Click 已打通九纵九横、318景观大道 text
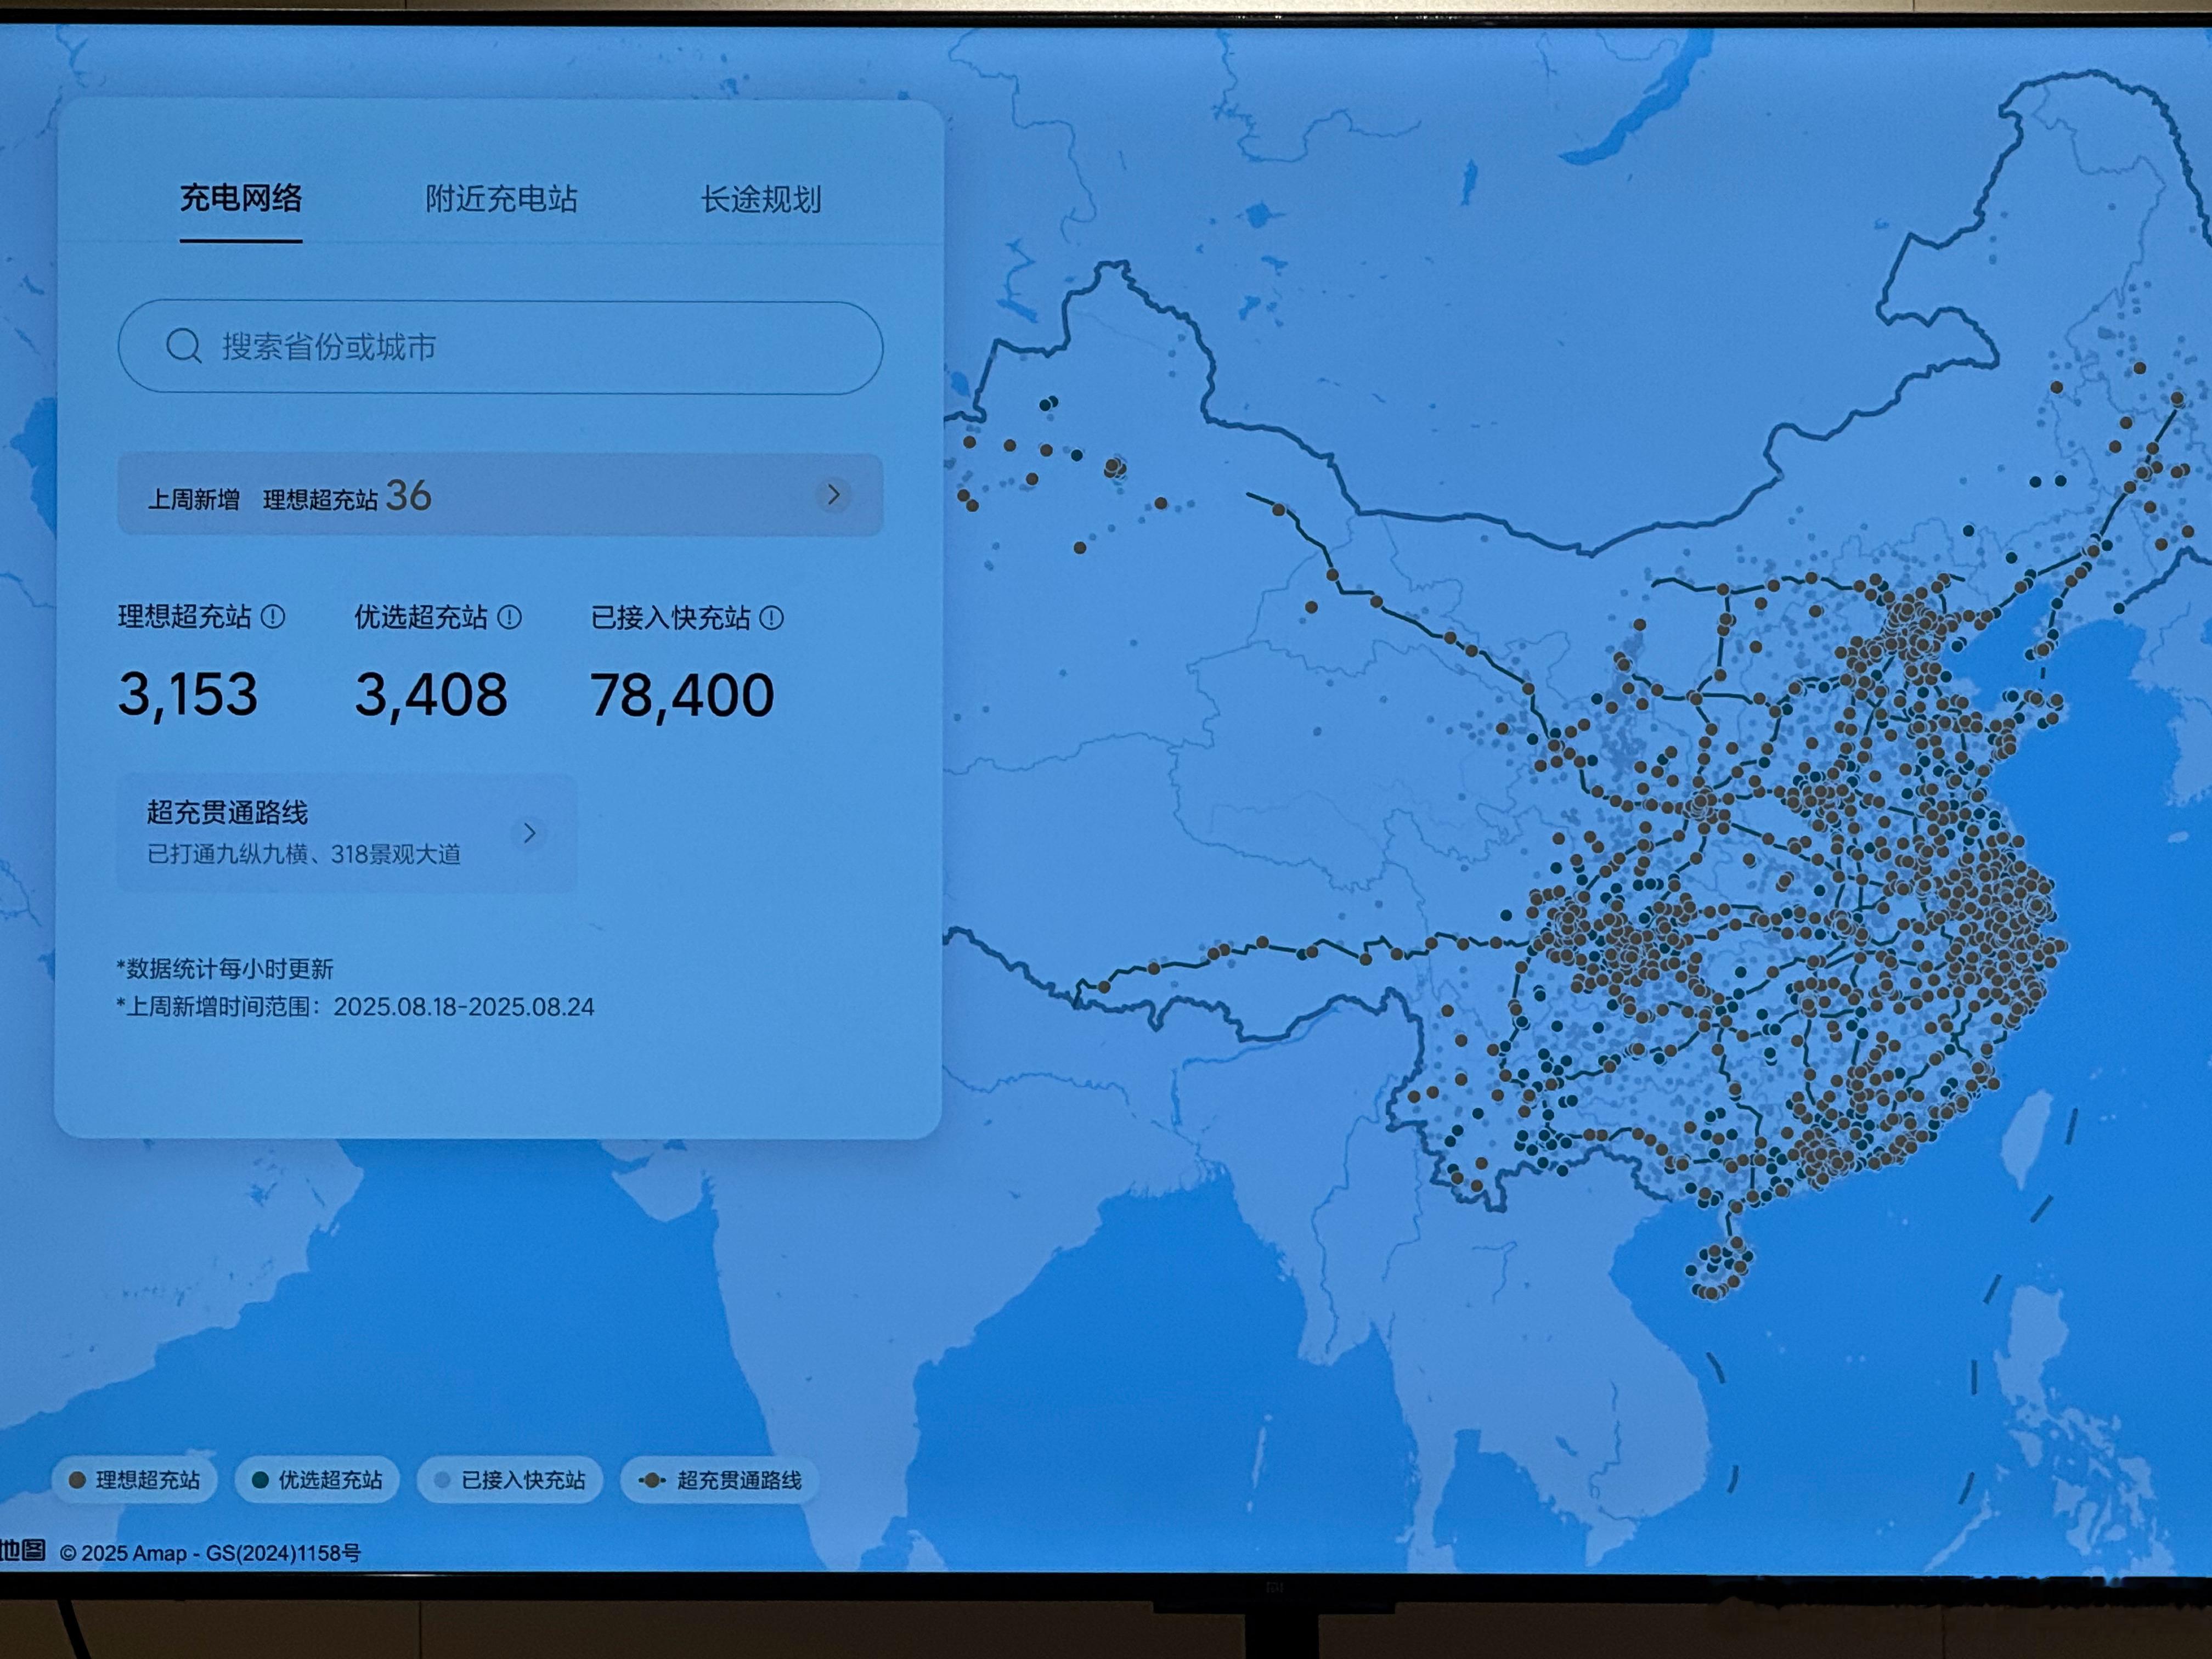Screen dimensions: 2212x1659 [x=304, y=854]
